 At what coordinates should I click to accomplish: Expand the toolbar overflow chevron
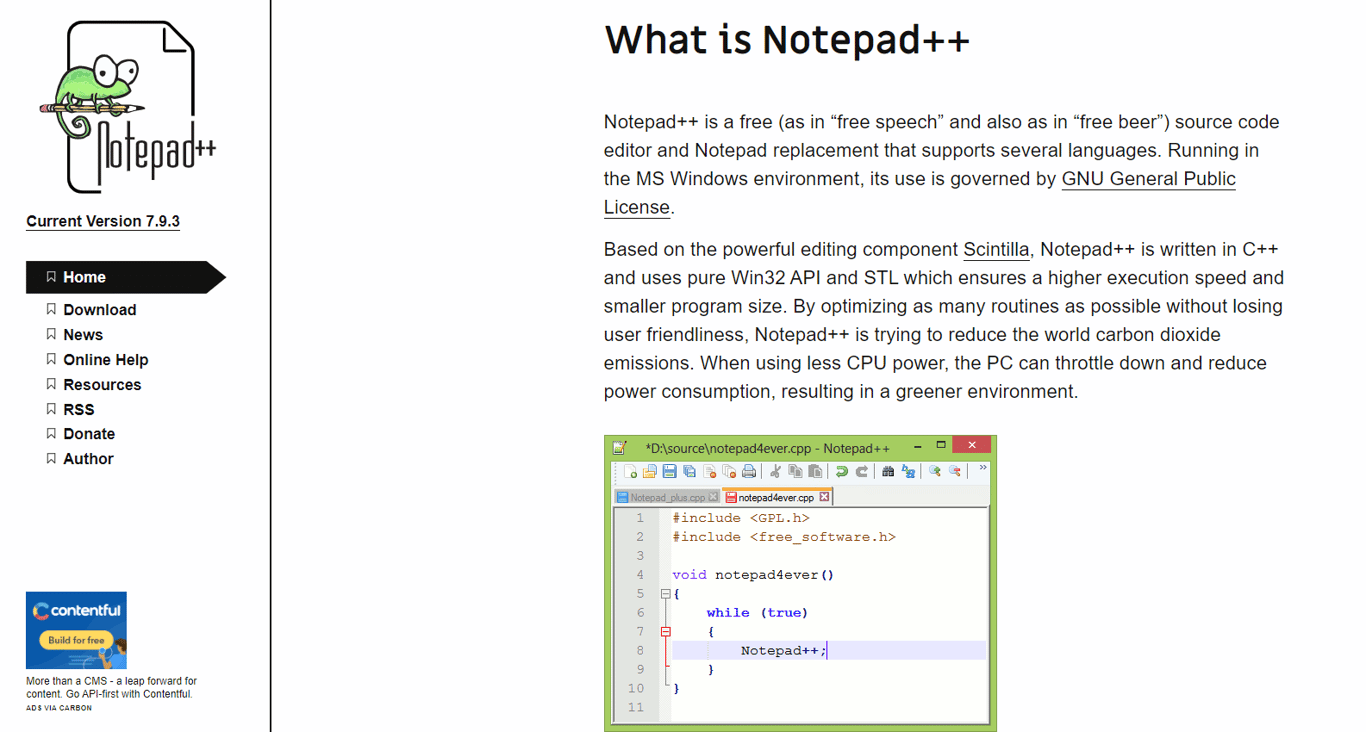(x=983, y=468)
